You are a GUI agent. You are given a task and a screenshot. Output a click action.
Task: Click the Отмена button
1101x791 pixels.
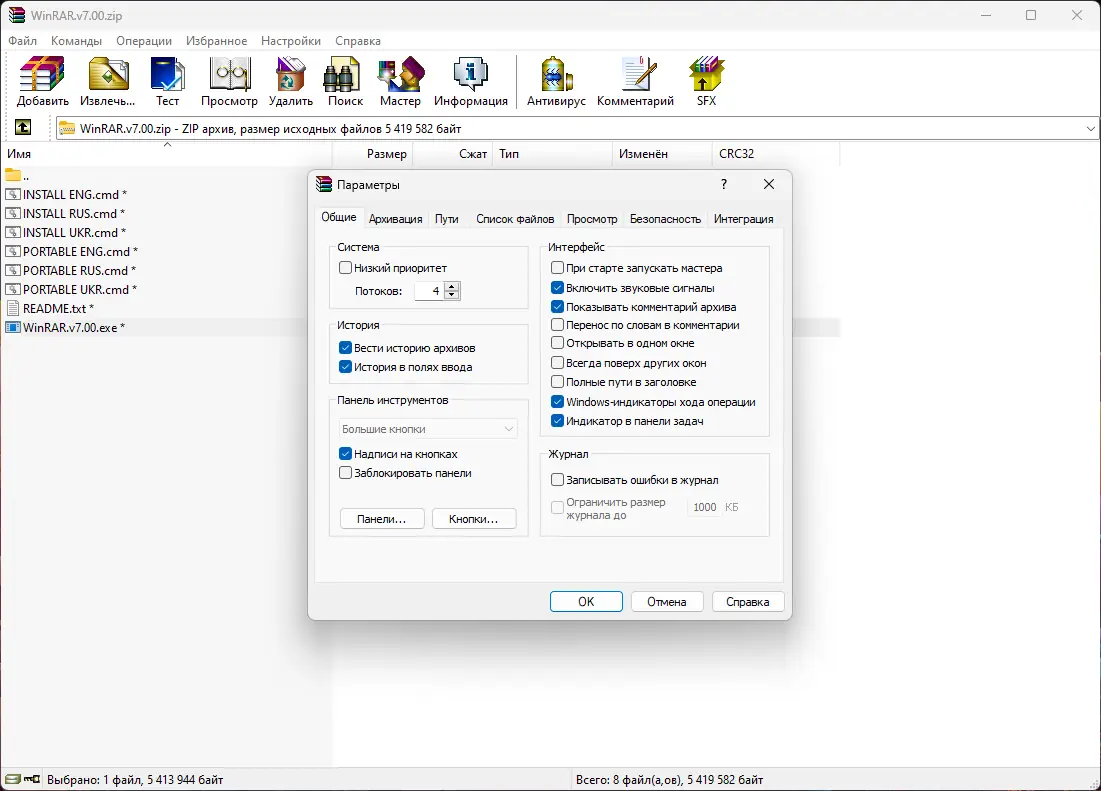pos(666,601)
